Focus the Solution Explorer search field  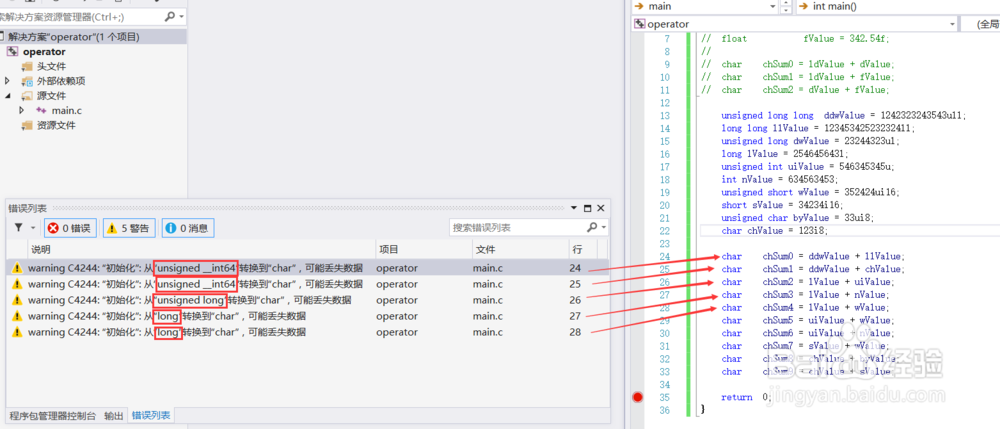tap(80, 17)
